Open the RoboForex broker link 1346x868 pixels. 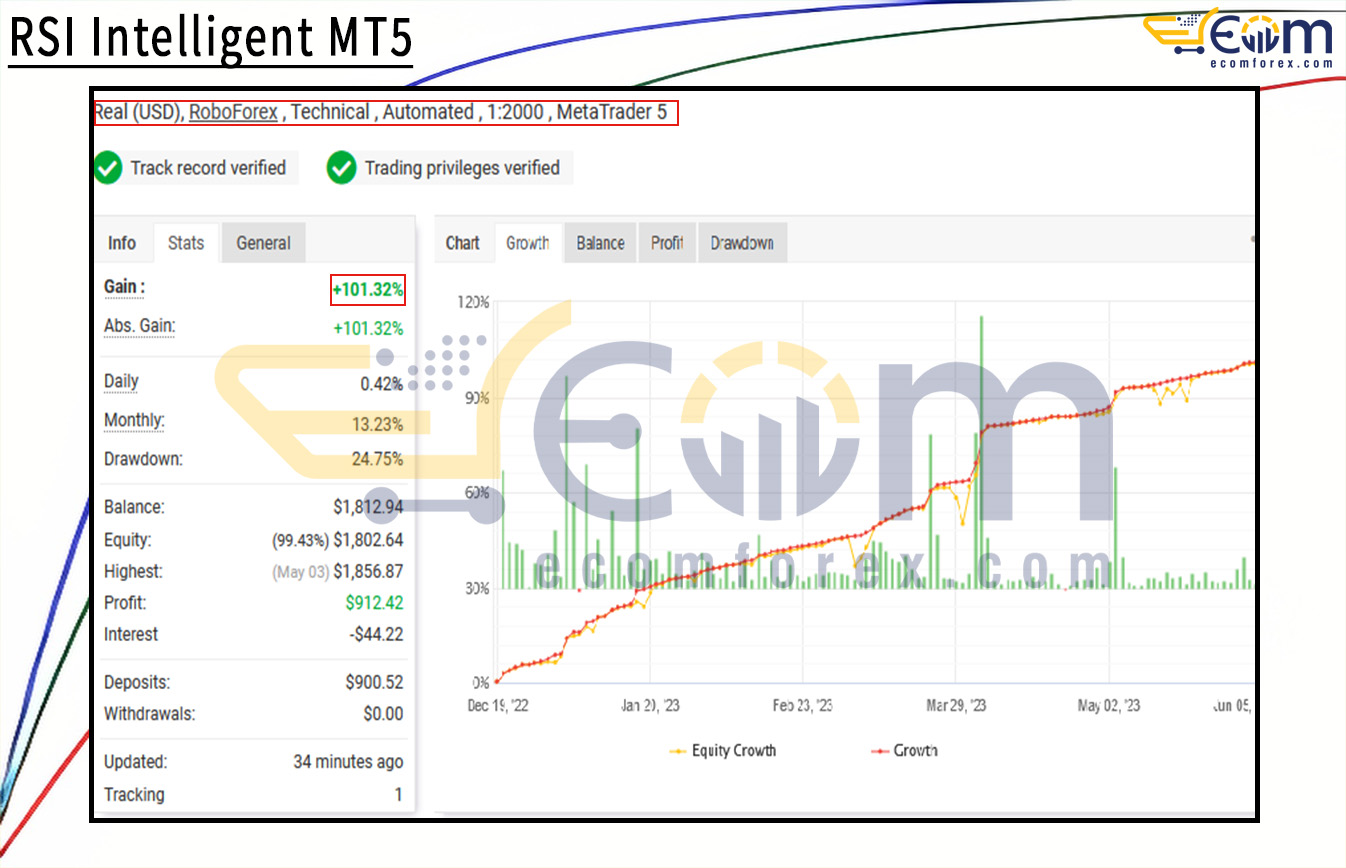[233, 112]
